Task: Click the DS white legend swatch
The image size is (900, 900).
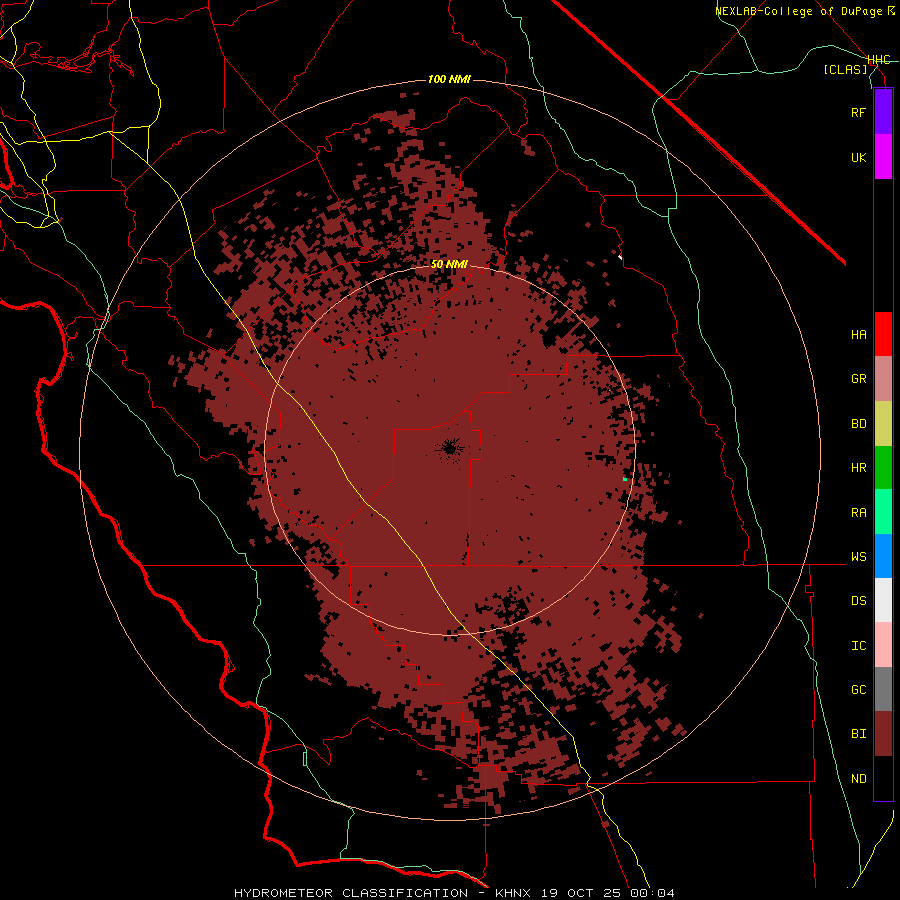Action: pyautogui.click(x=883, y=600)
